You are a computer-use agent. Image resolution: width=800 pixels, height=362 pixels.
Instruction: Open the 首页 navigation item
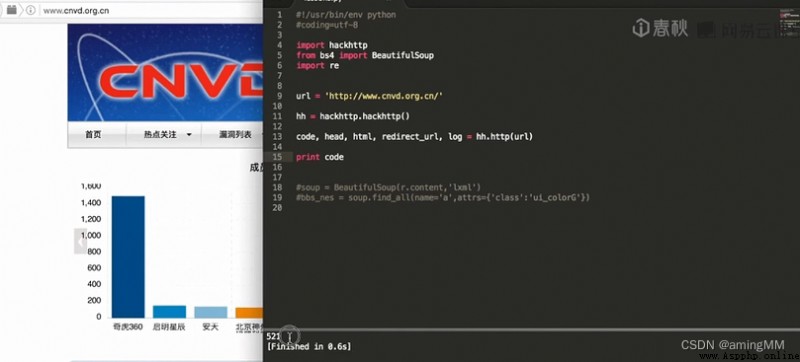(93, 135)
